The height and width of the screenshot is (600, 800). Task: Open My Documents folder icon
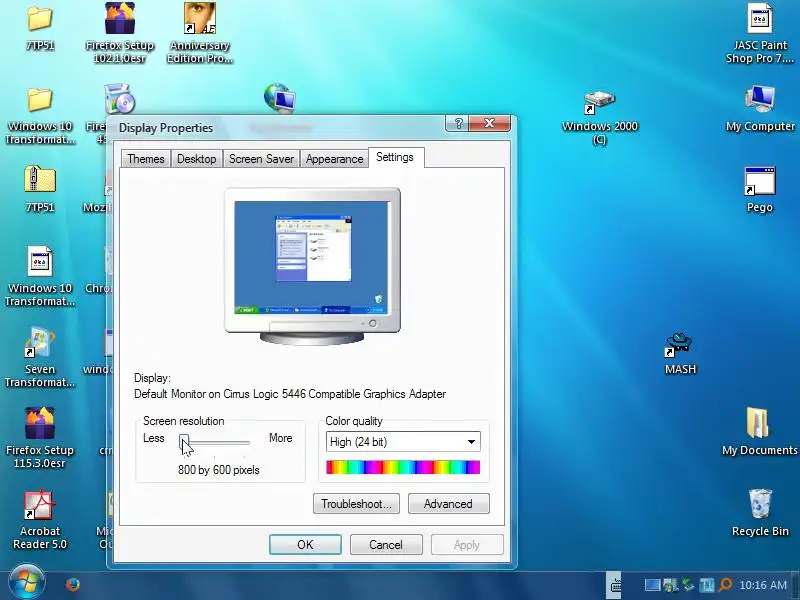coord(758,423)
